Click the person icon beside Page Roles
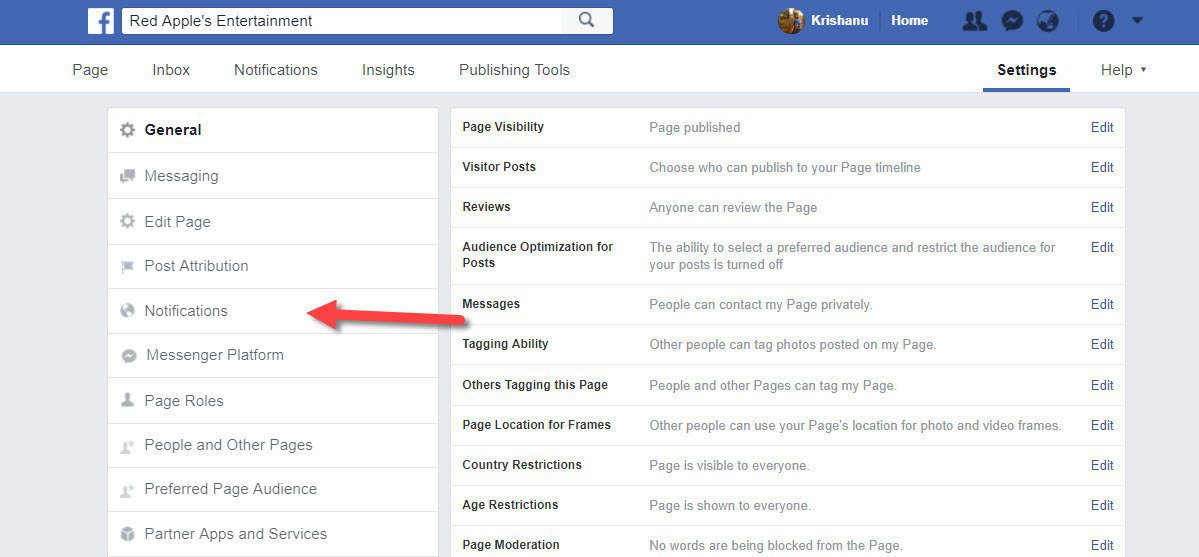This screenshot has height=557, width=1199. [127, 400]
